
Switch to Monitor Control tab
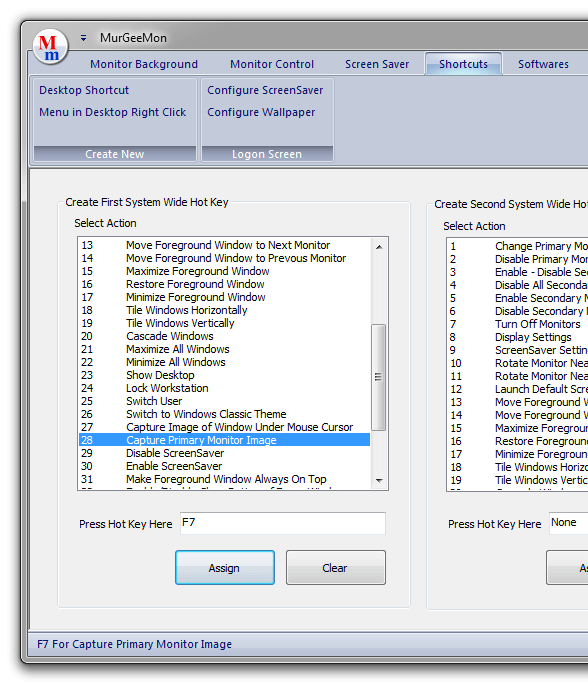[x=272, y=64]
